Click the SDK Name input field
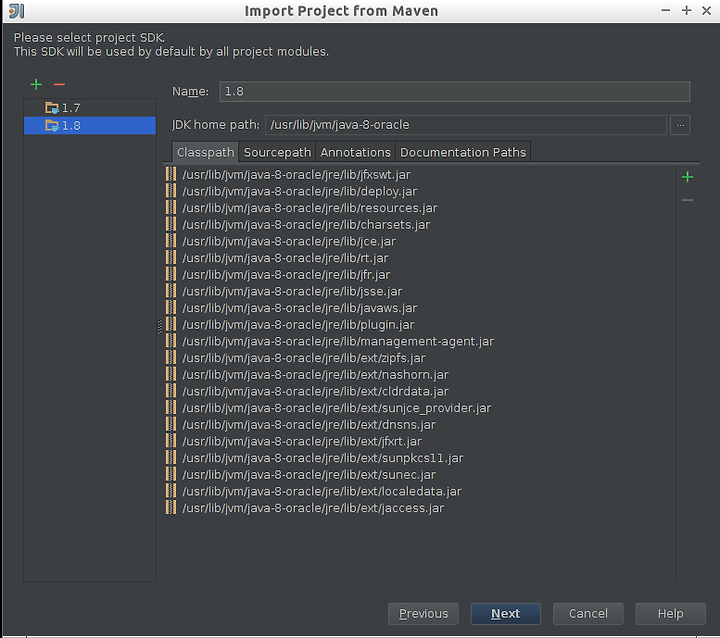Viewport: 720px width, 638px height. click(455, 91)
